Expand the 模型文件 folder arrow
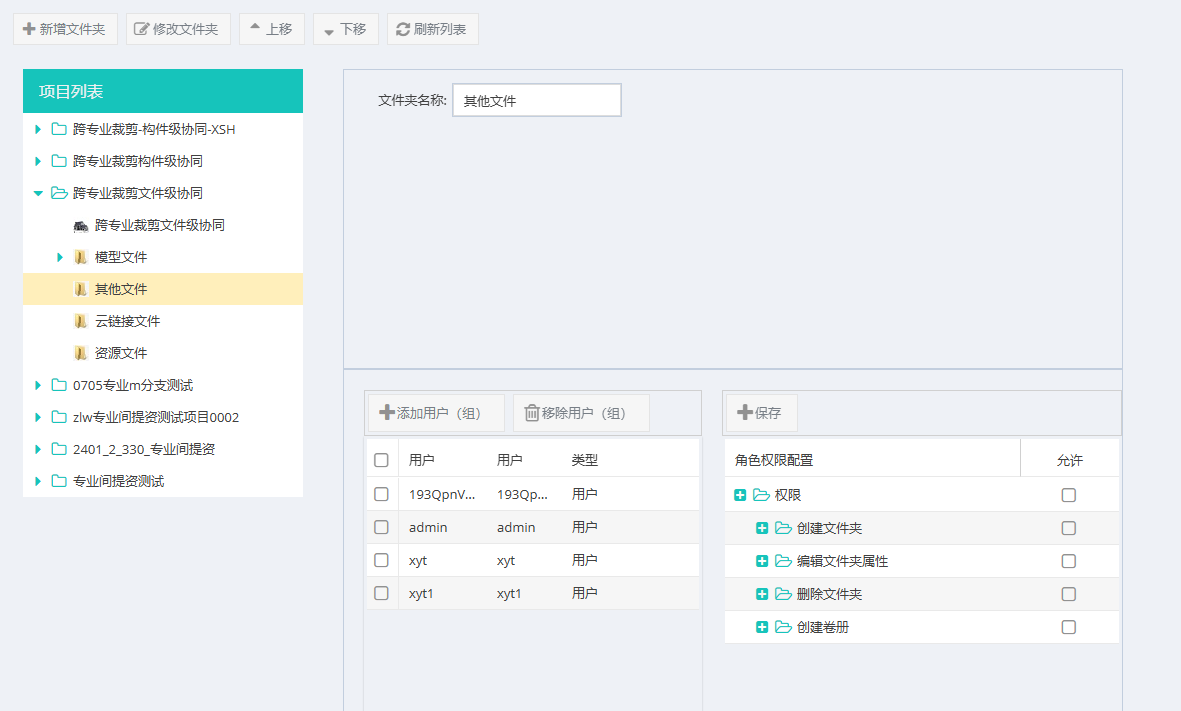This screenshot has width=1181, height=711. pyautogui.click(x=60, y=257)
